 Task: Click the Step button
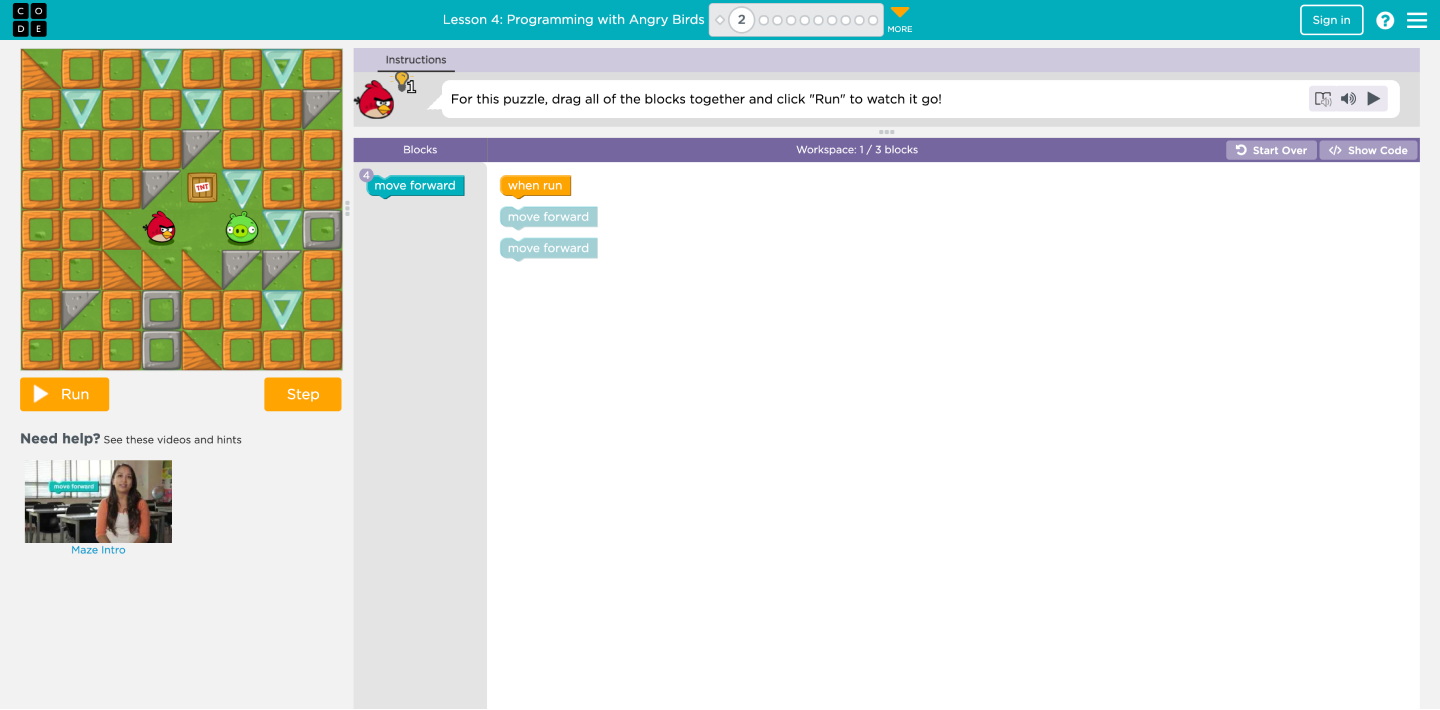[303, 394]
